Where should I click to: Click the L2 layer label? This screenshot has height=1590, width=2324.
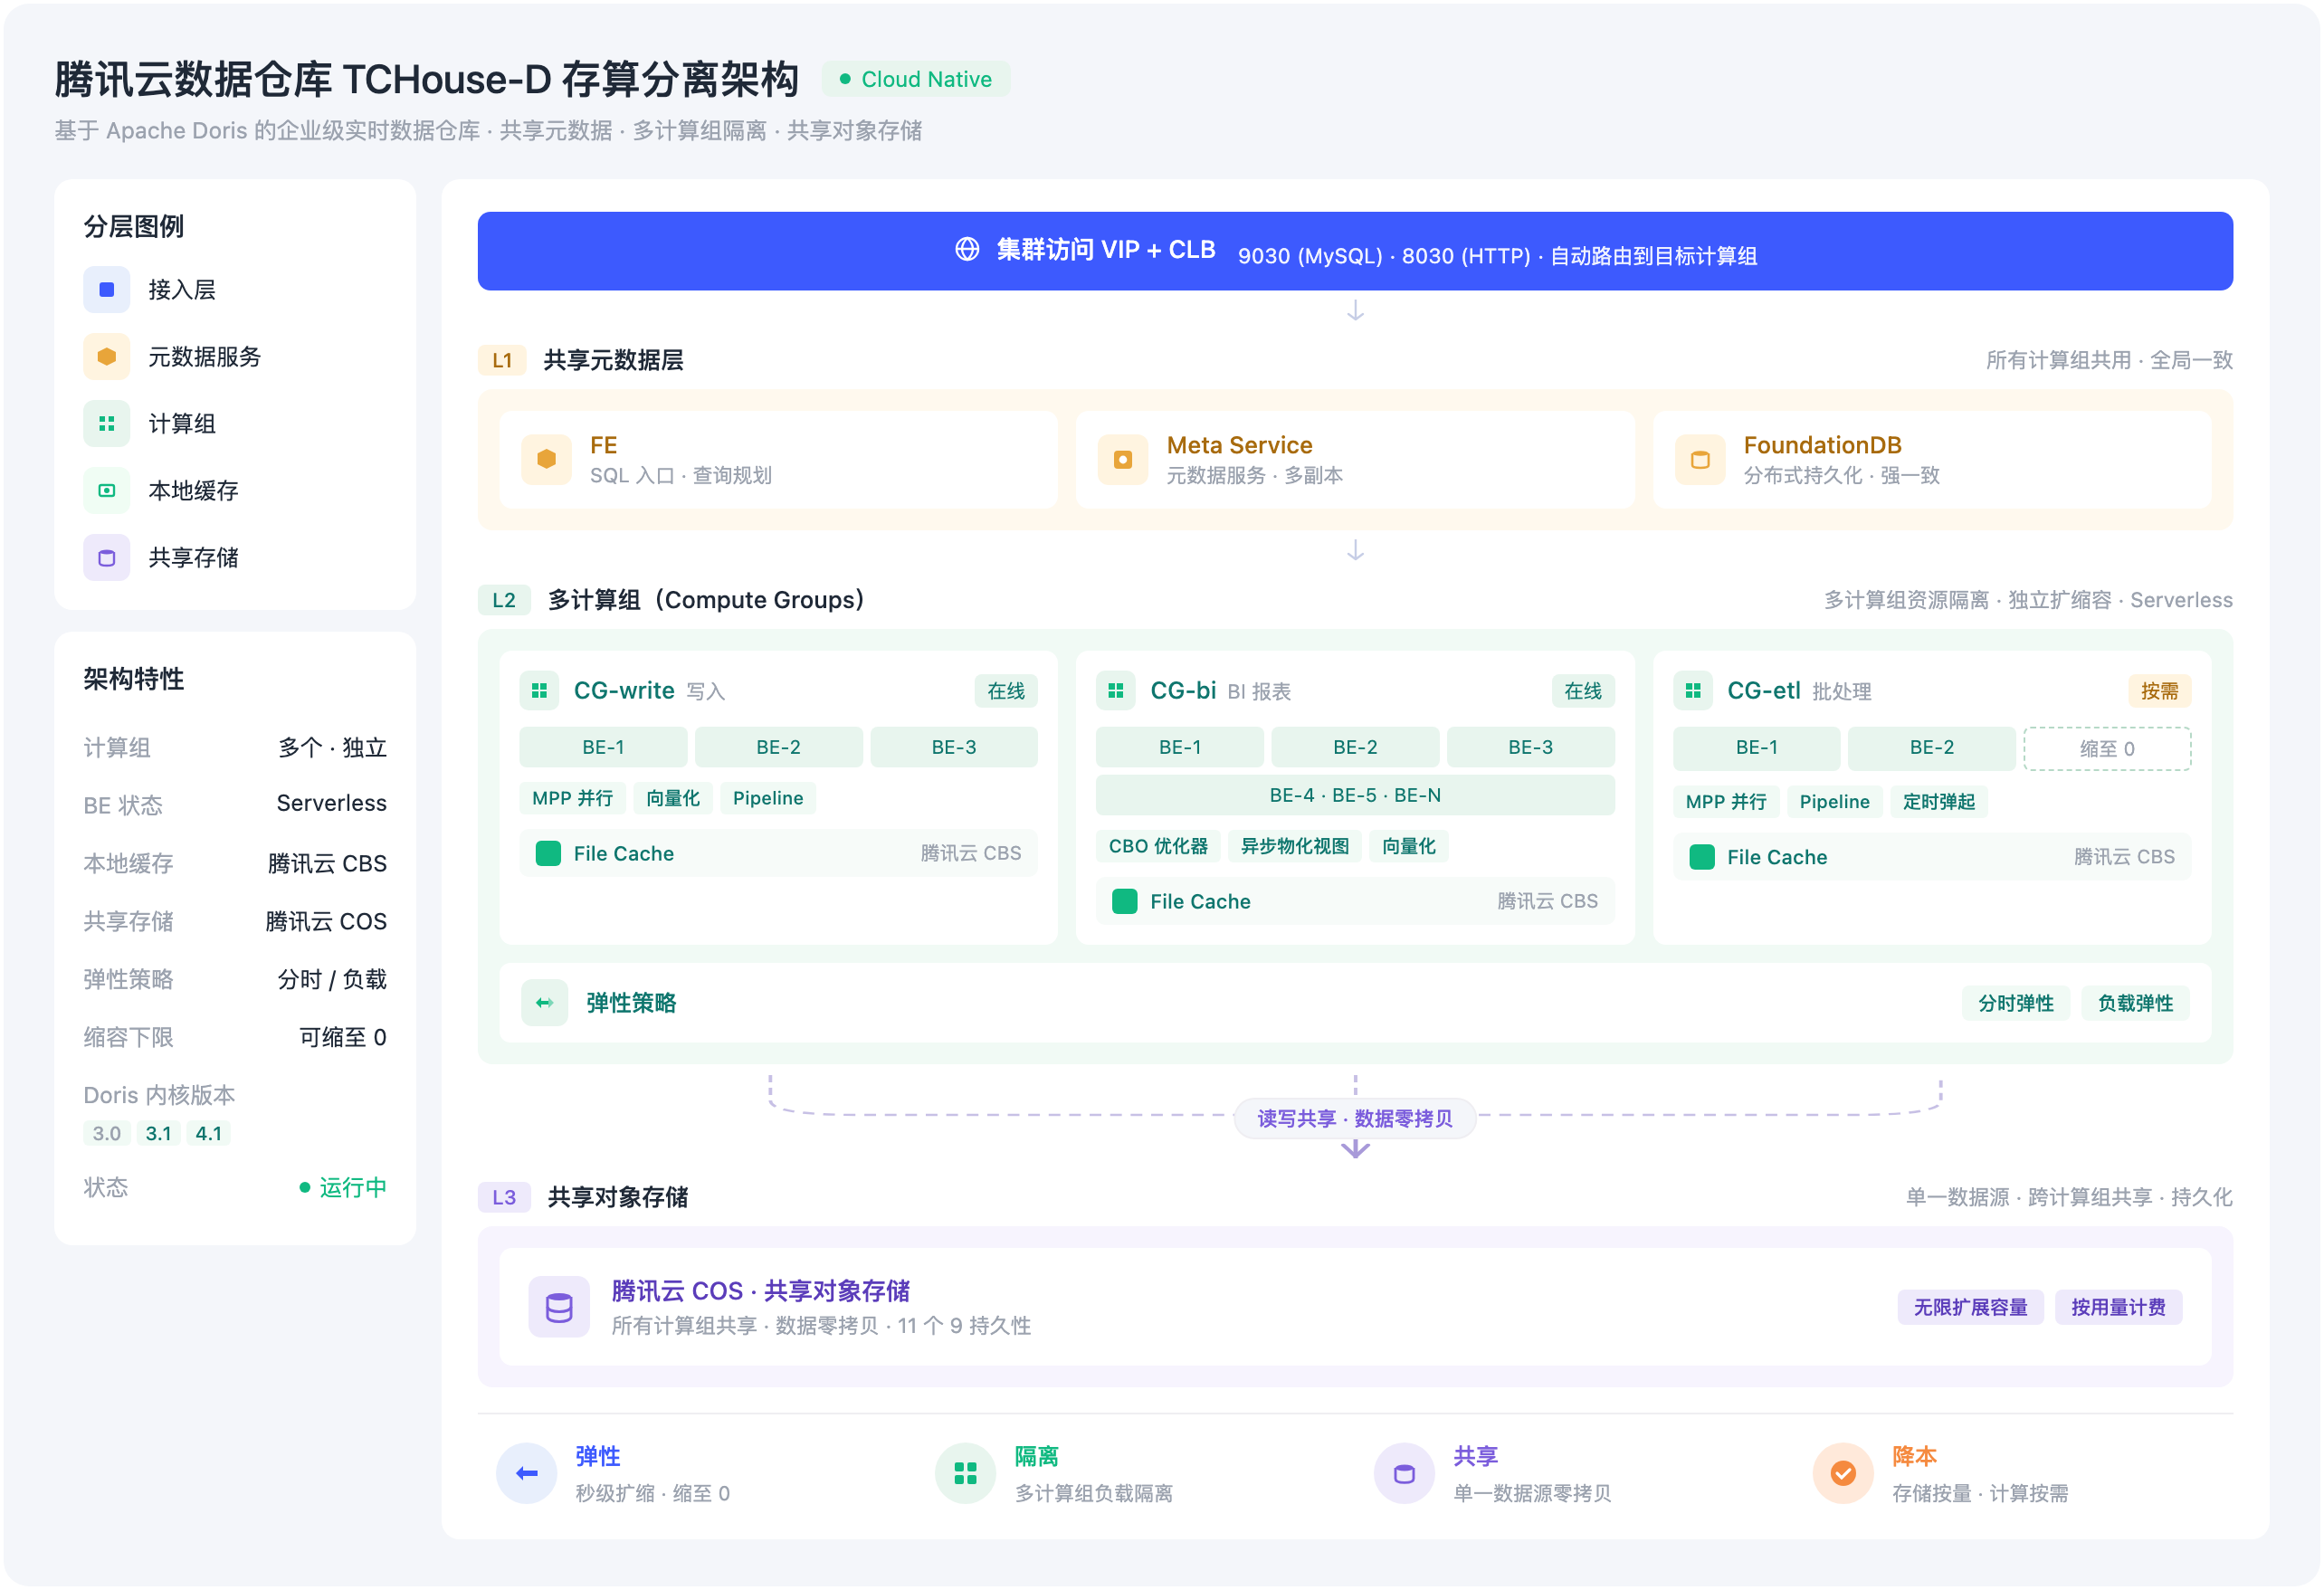pos(504,601)
